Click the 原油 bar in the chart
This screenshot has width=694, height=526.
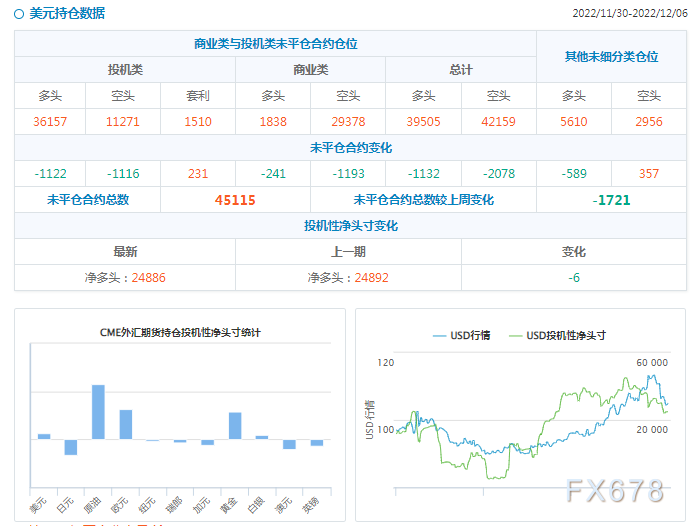[x=98, y=412]
